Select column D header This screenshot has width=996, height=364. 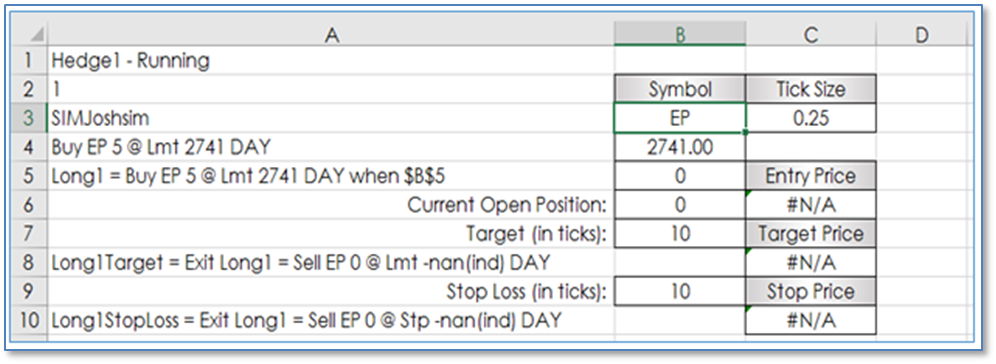[922, 34]
